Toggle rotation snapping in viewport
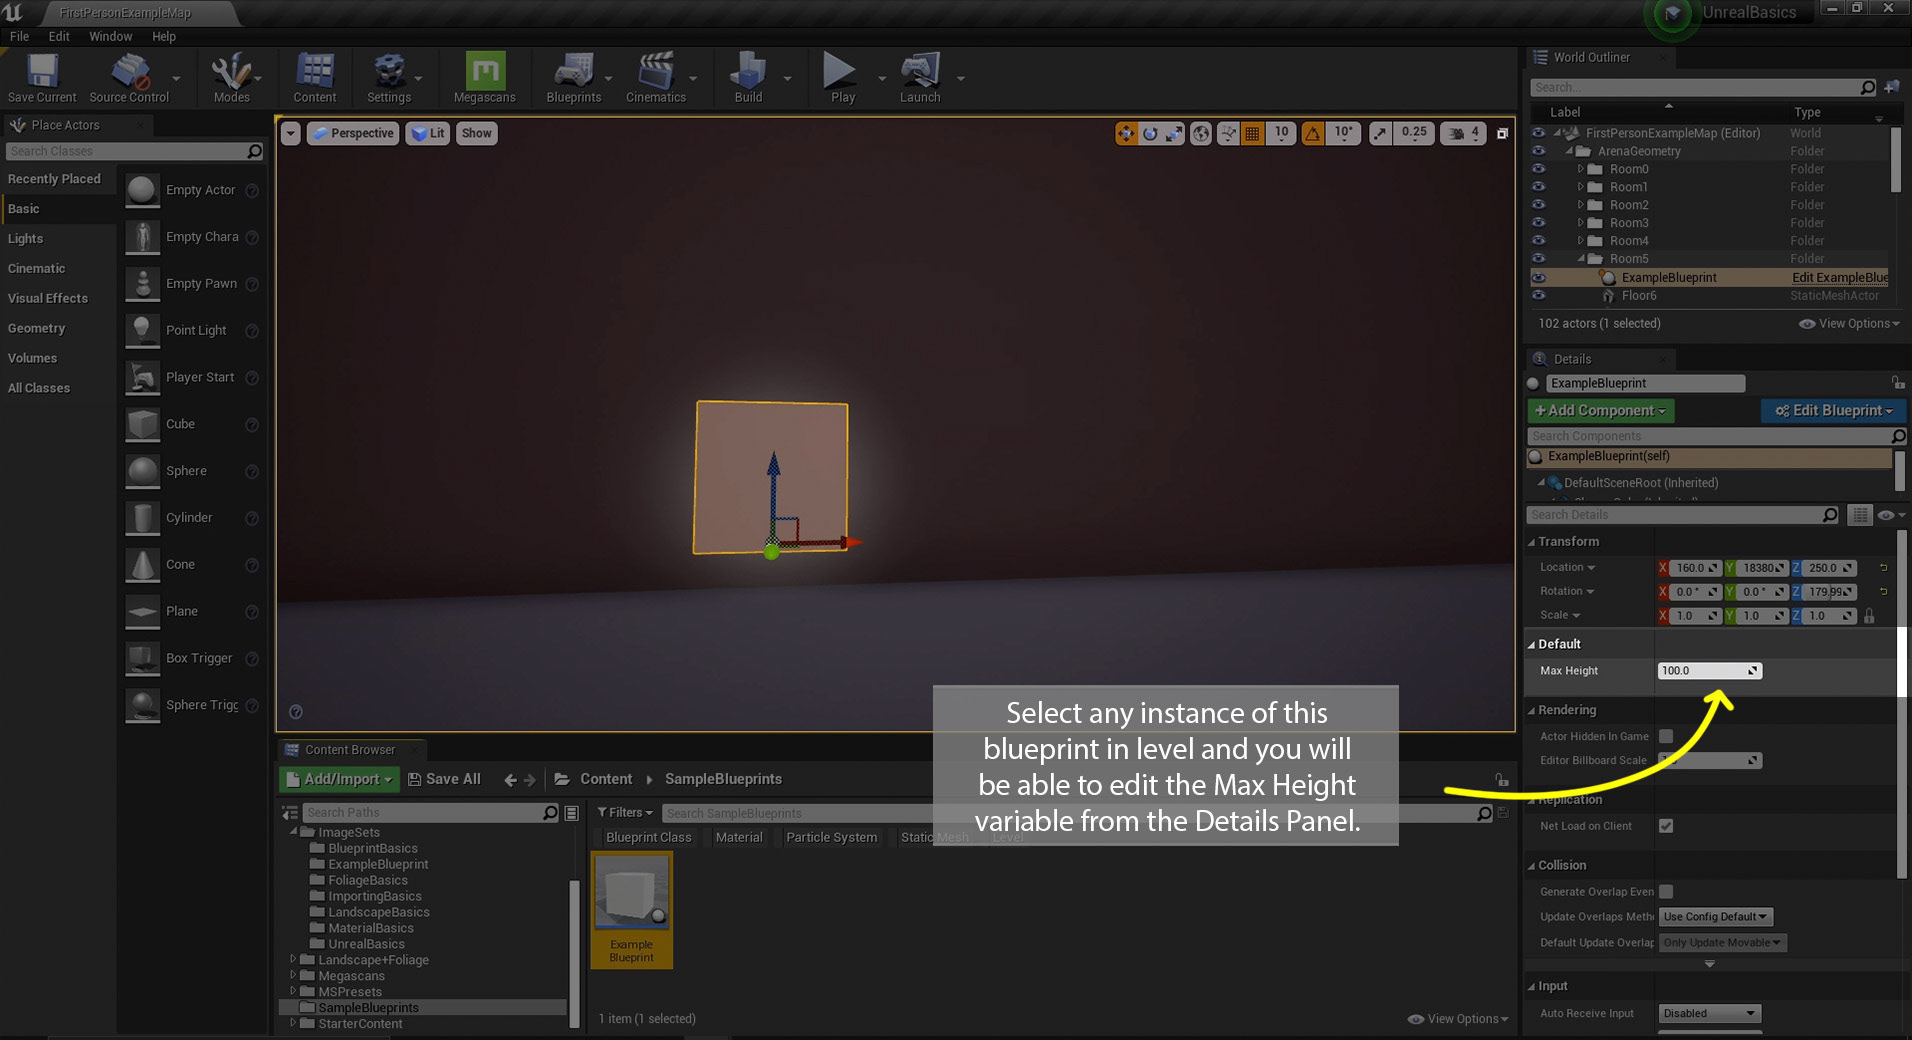 1313,133
